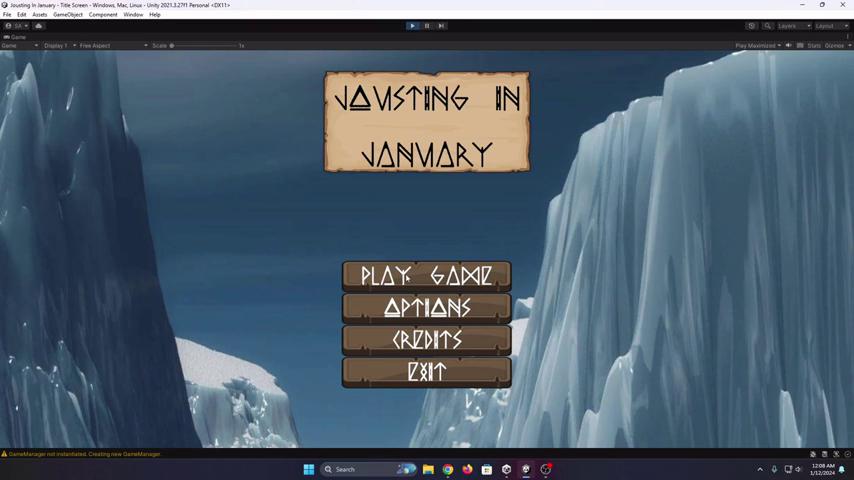Open the Unity account dropdown

[x=16, y=26]
